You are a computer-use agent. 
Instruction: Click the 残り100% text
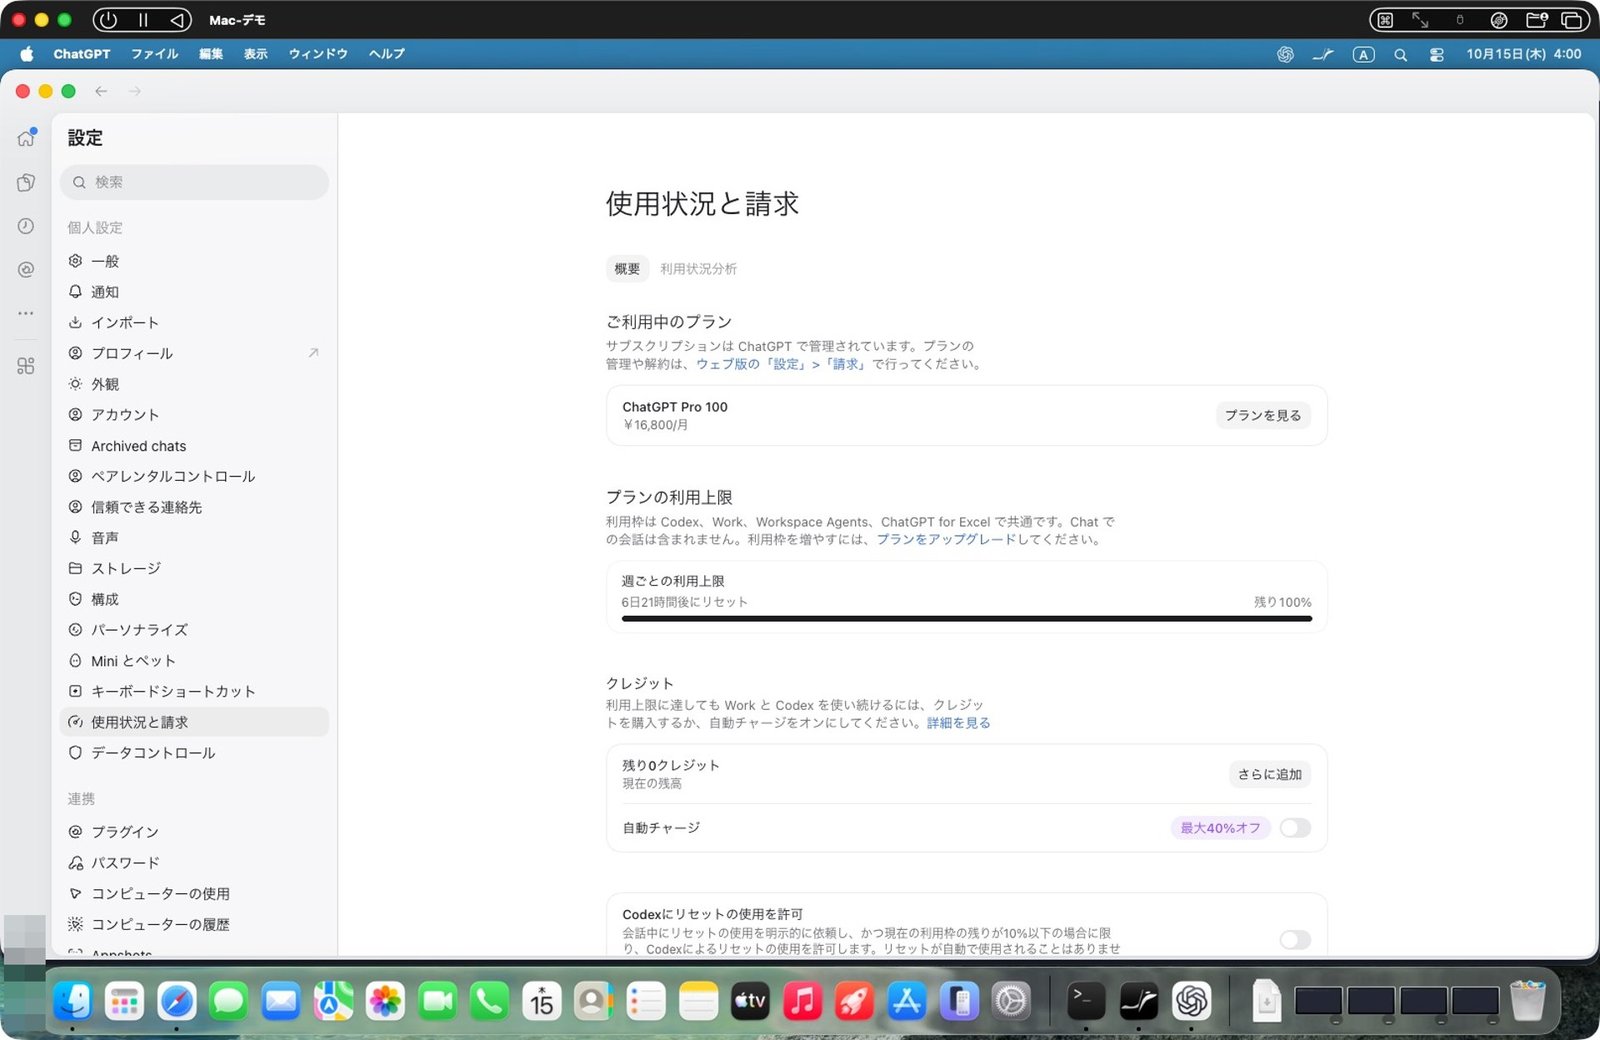1283,602
